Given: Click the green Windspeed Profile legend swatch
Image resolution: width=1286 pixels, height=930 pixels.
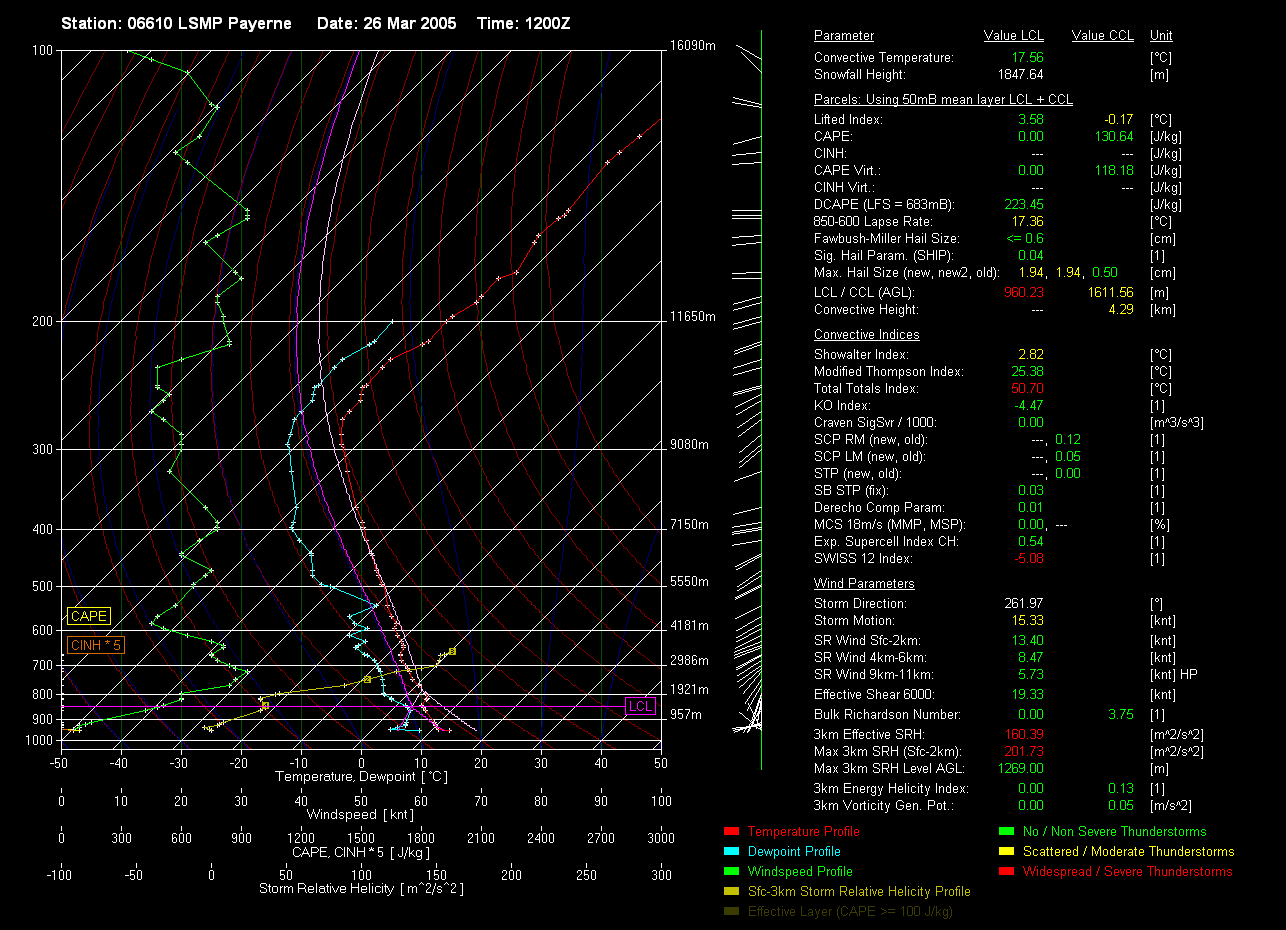Looking at the screenshot, I should pyautogui.click(x=730, y=871).
